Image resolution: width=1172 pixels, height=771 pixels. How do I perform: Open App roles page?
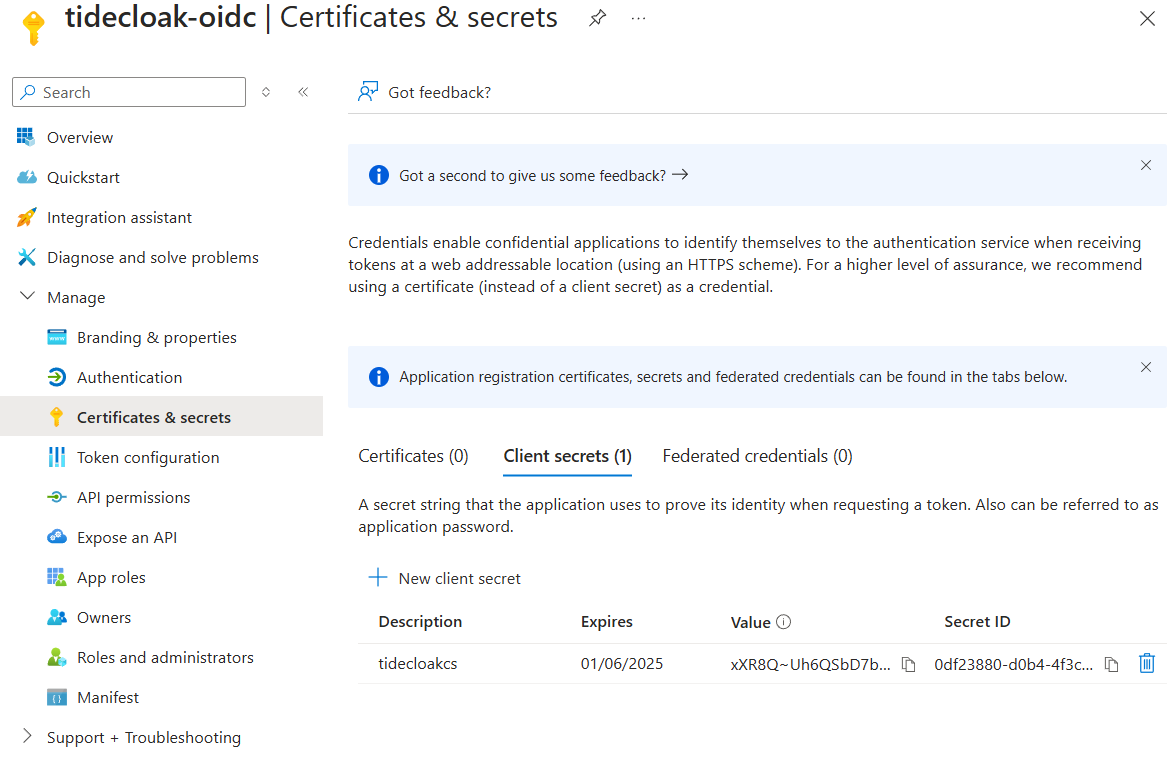click(x=111, y=578)
